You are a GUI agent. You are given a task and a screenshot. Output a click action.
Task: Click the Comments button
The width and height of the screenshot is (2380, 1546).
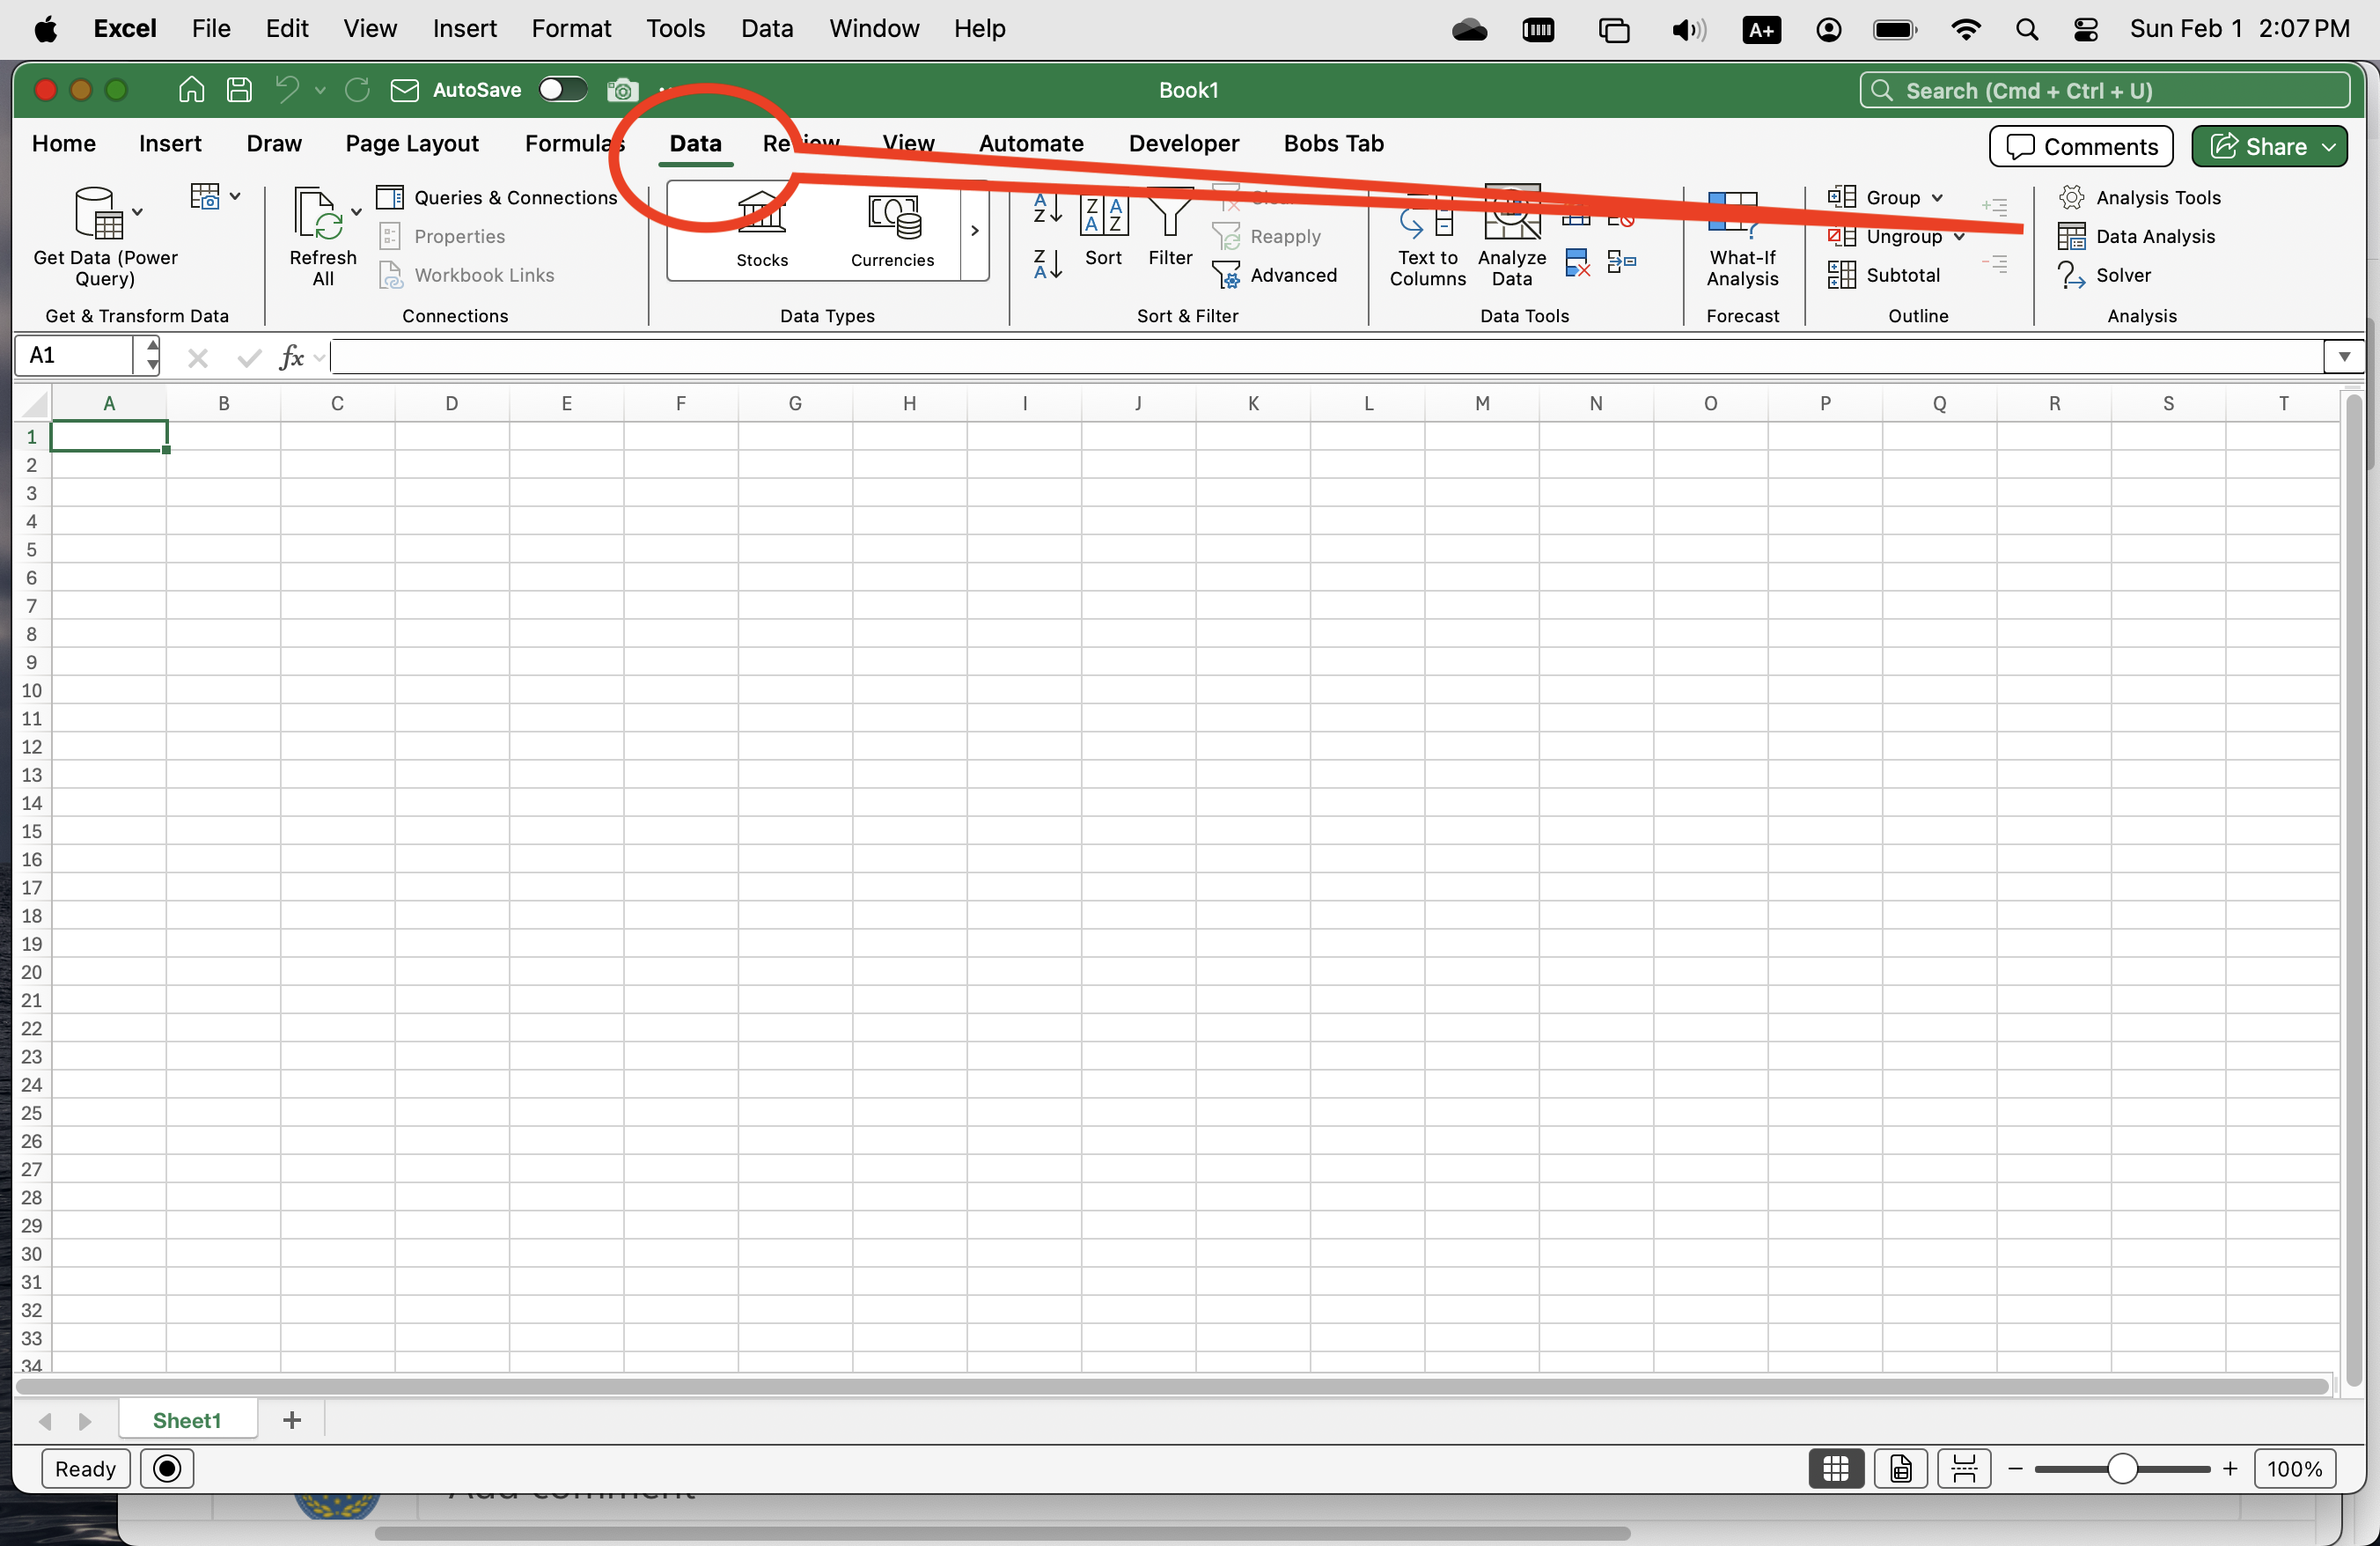tap(2081, 147)
